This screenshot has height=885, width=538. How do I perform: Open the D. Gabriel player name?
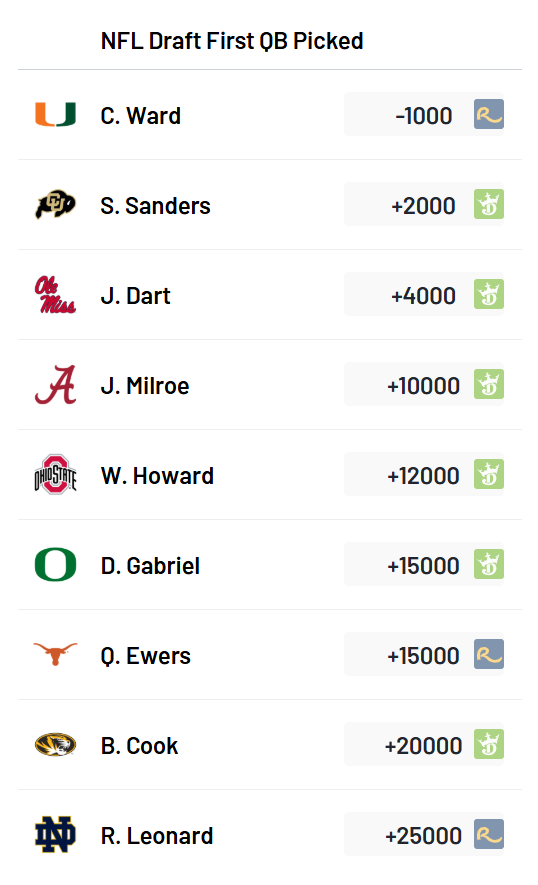click(150, 566)
